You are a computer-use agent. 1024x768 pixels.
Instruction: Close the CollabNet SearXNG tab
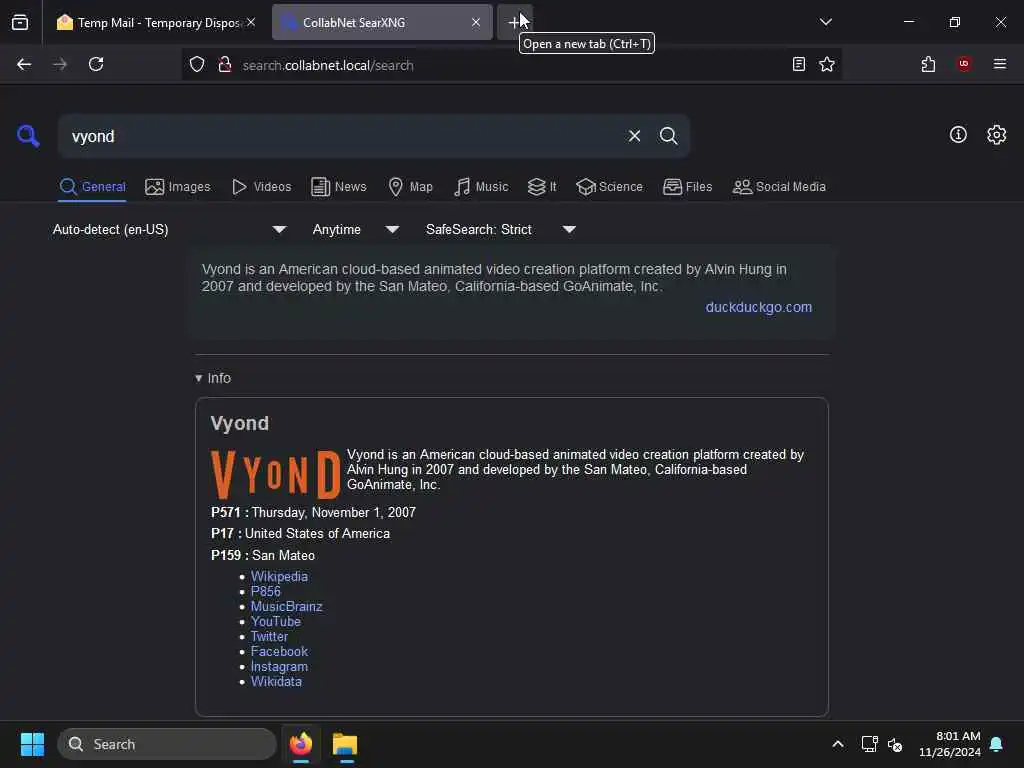475,22
